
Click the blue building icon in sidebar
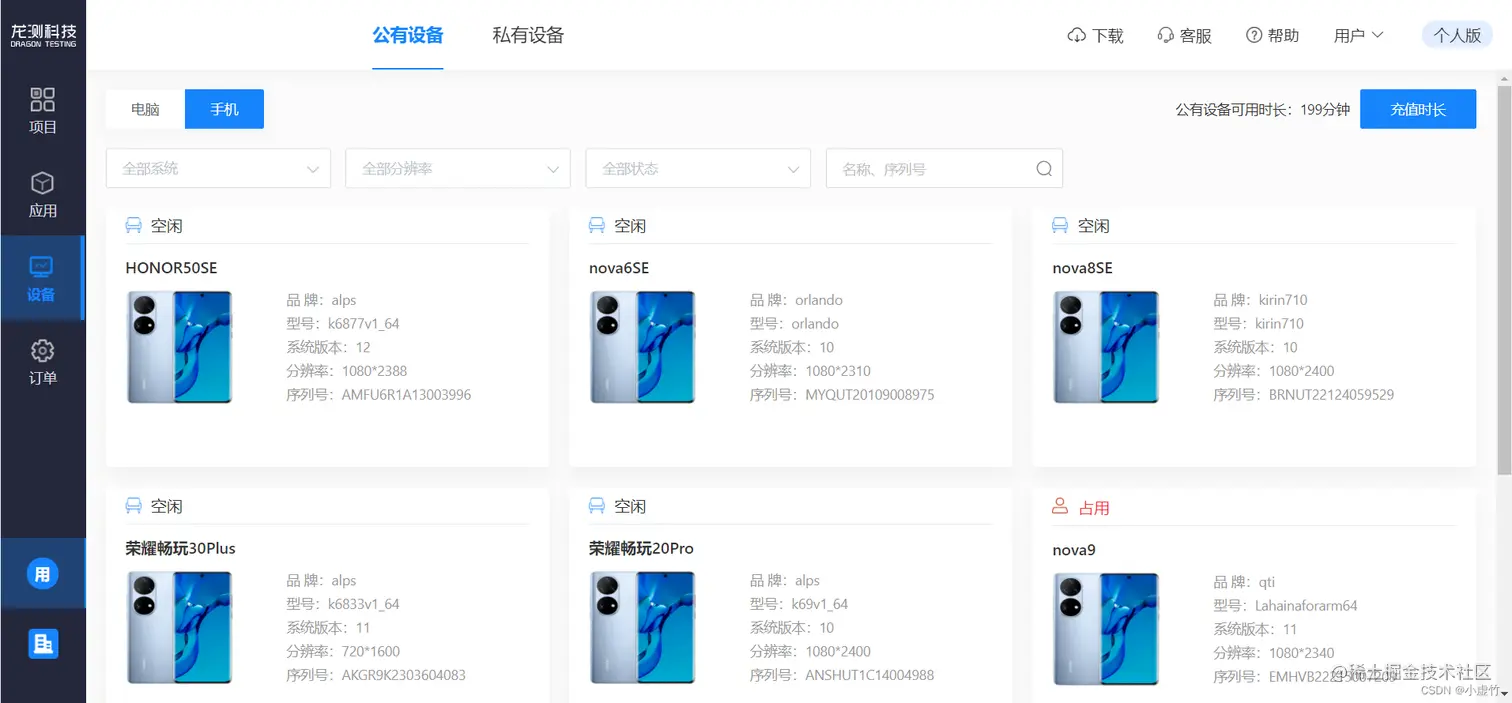click(x=43, y=644)
